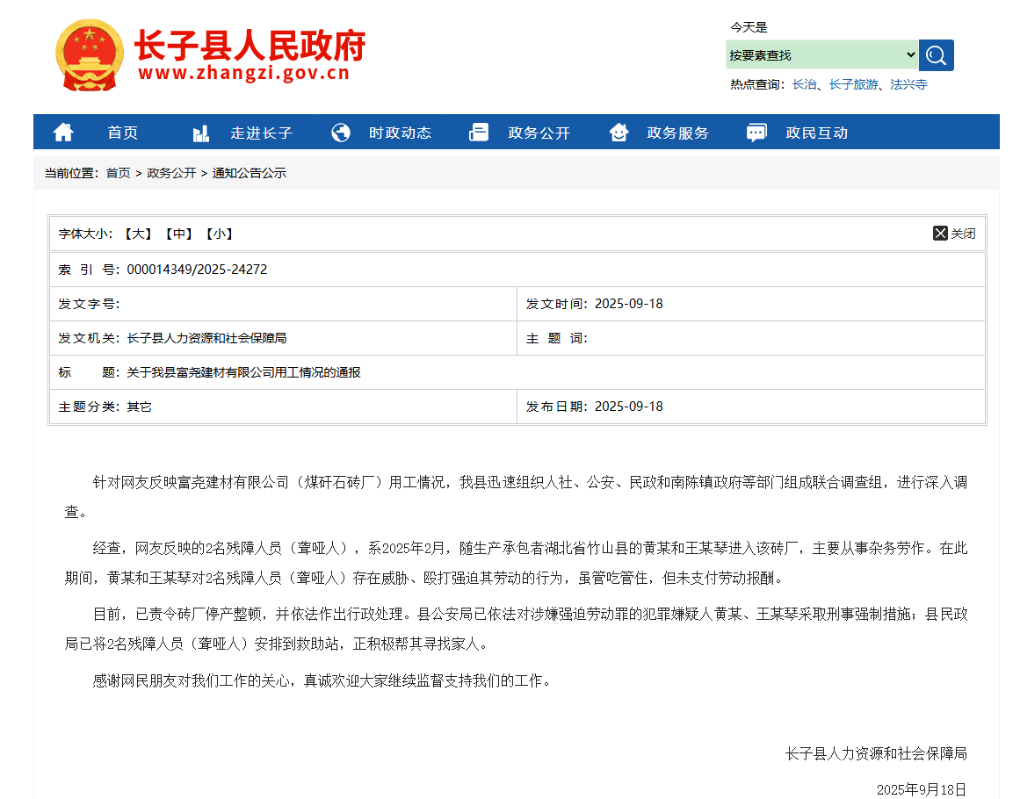
Task: Open the 按要素查找 dropdown
Action: click(822, 55)
